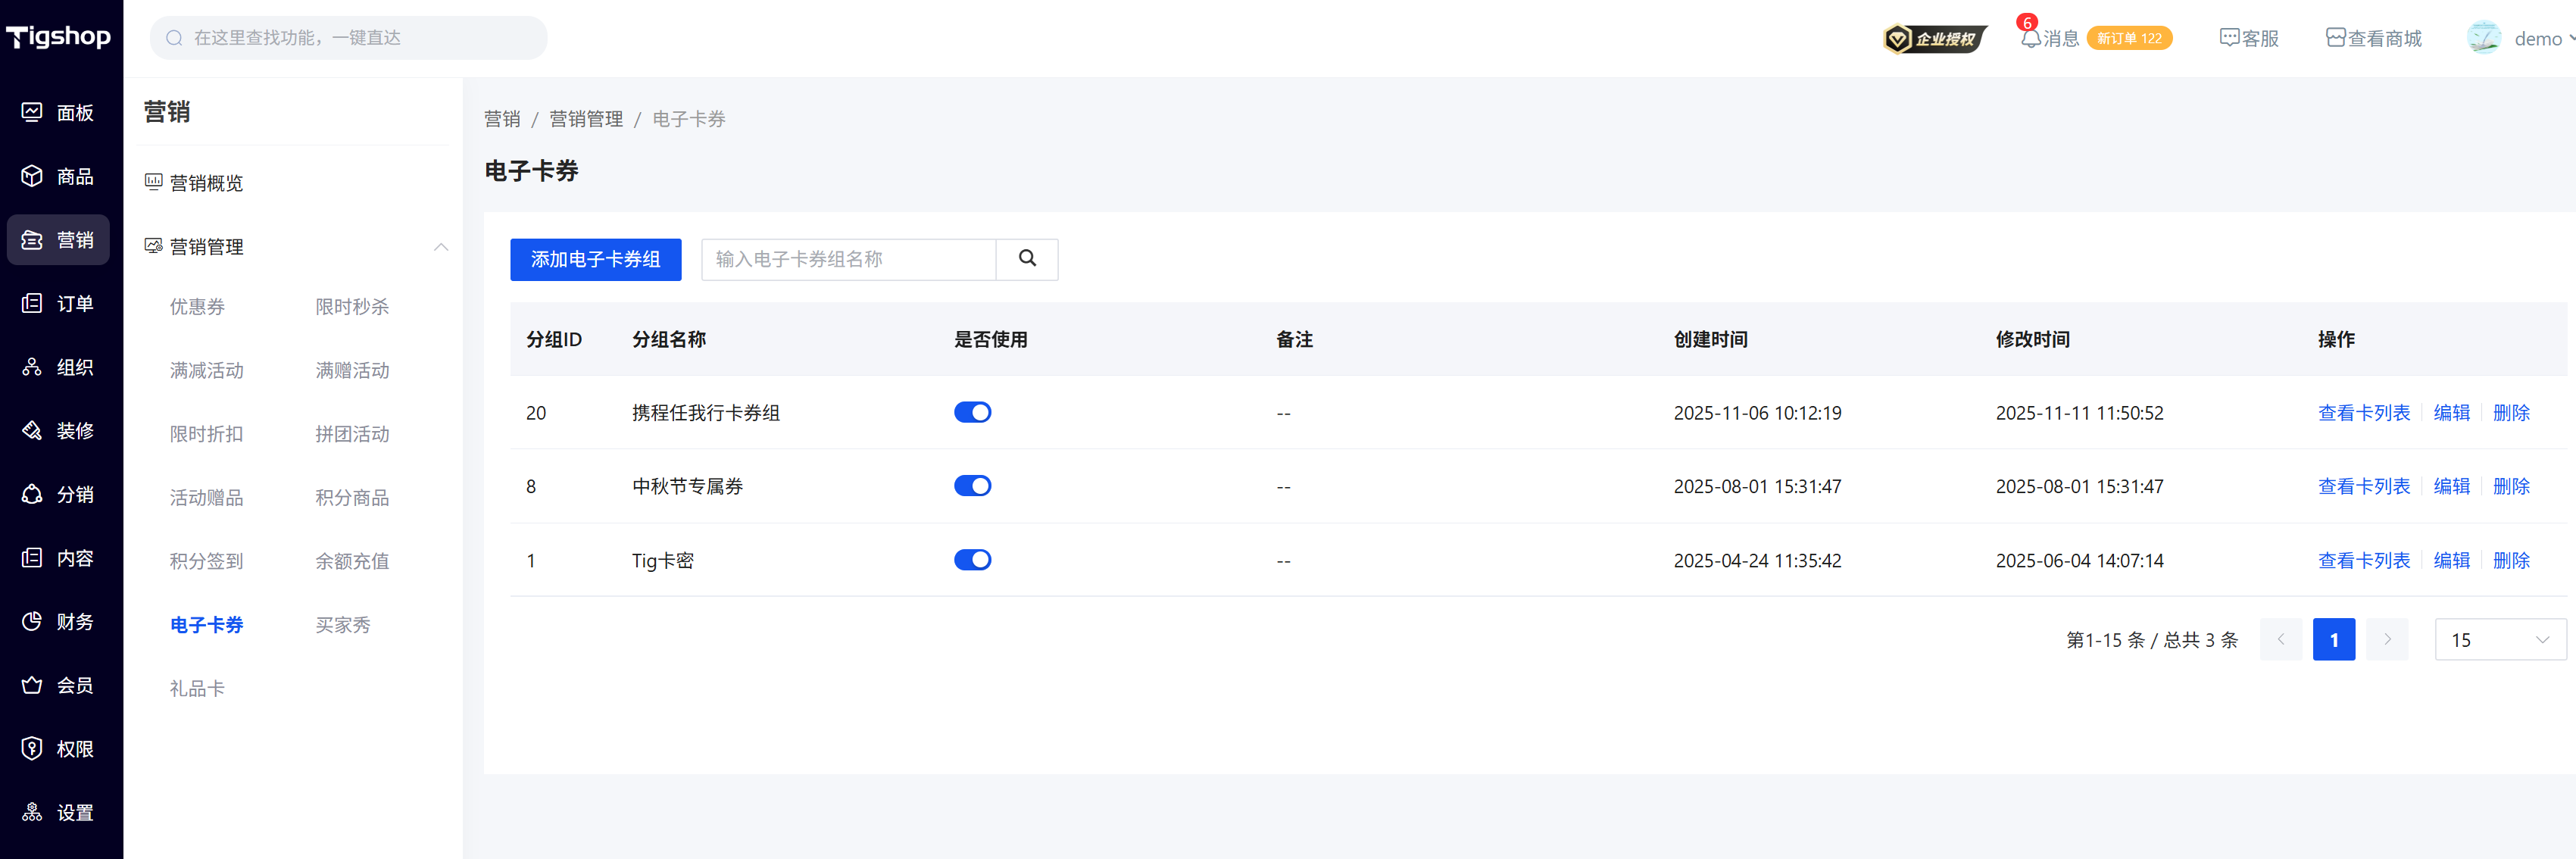Click the magnifier search button
Viewport: 2576px width, 859px height.
(x=1026, y=259)
